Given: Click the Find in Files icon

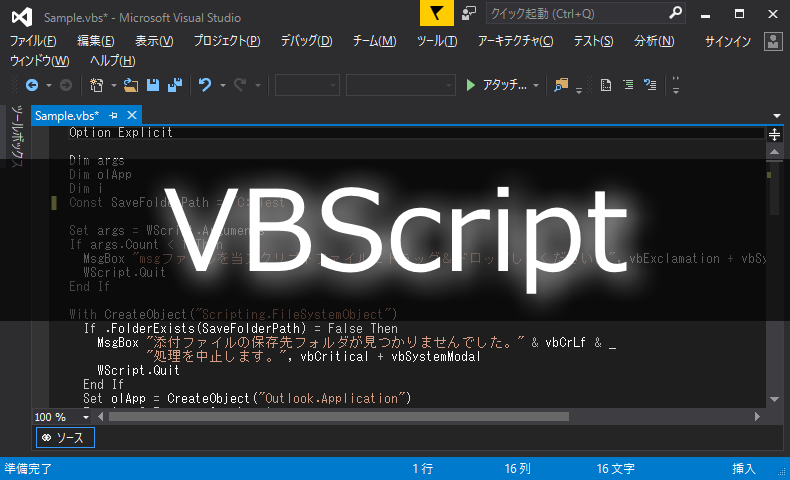Looking at the screenshot, I should pyautogui.click(x=561, y=85).
